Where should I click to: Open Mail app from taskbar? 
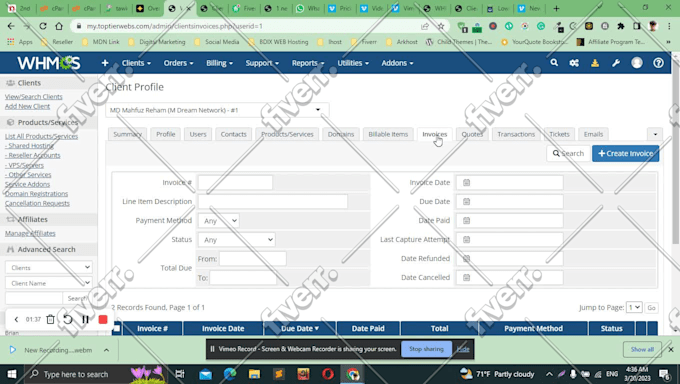tap(206, 374)
